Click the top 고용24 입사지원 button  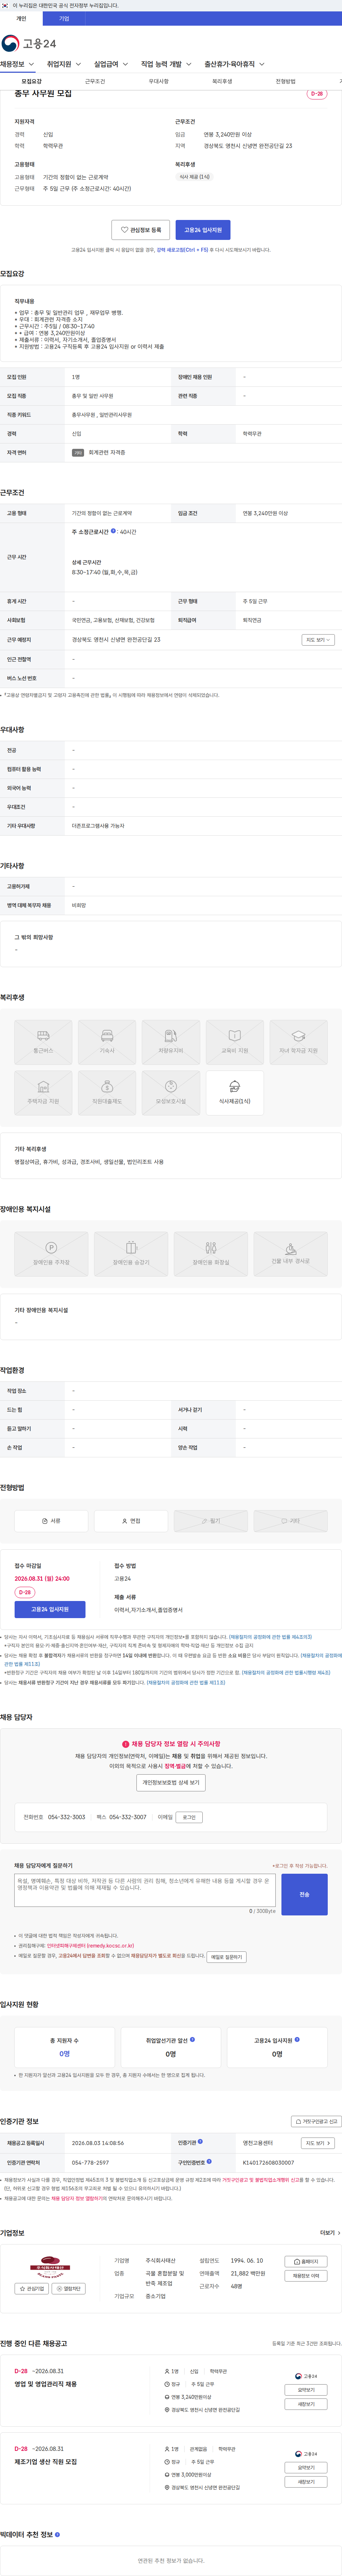(203, 230)
